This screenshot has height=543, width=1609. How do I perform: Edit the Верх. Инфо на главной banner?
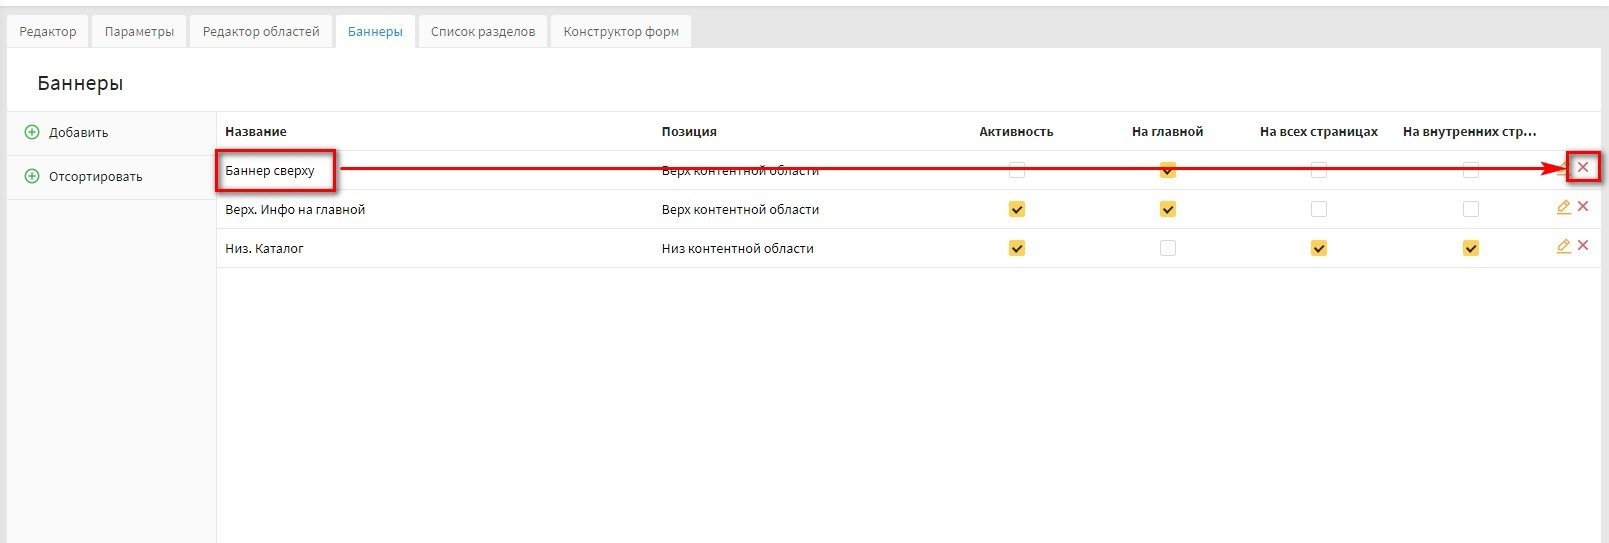pyautogui.click(x=1563, y=207)
